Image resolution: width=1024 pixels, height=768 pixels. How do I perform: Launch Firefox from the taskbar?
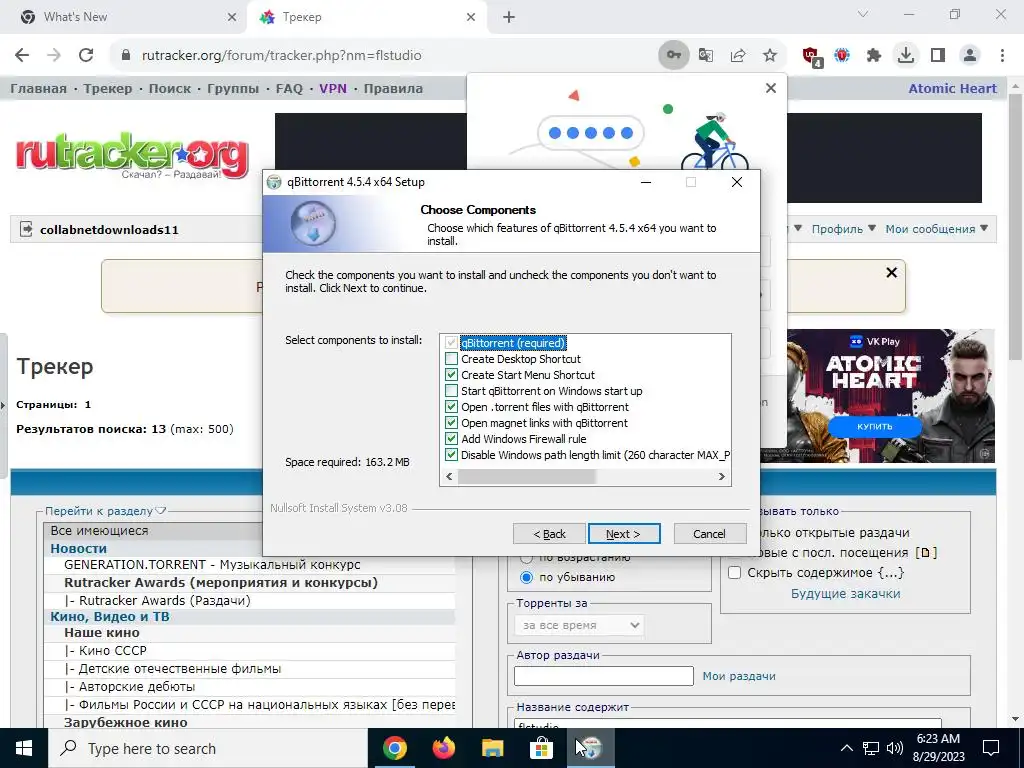tap(444, 748)
